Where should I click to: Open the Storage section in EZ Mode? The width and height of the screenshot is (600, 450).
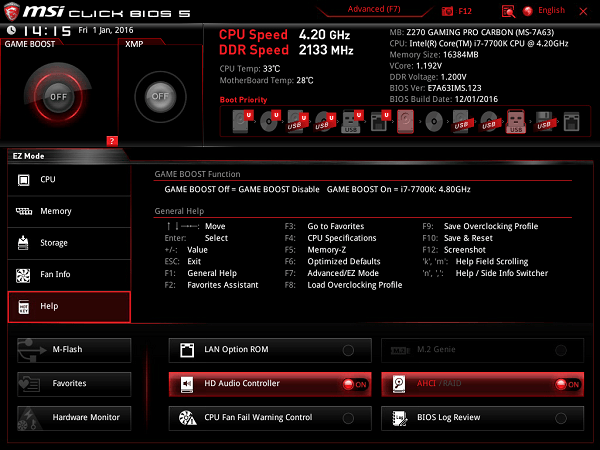(x=69, y=243)
